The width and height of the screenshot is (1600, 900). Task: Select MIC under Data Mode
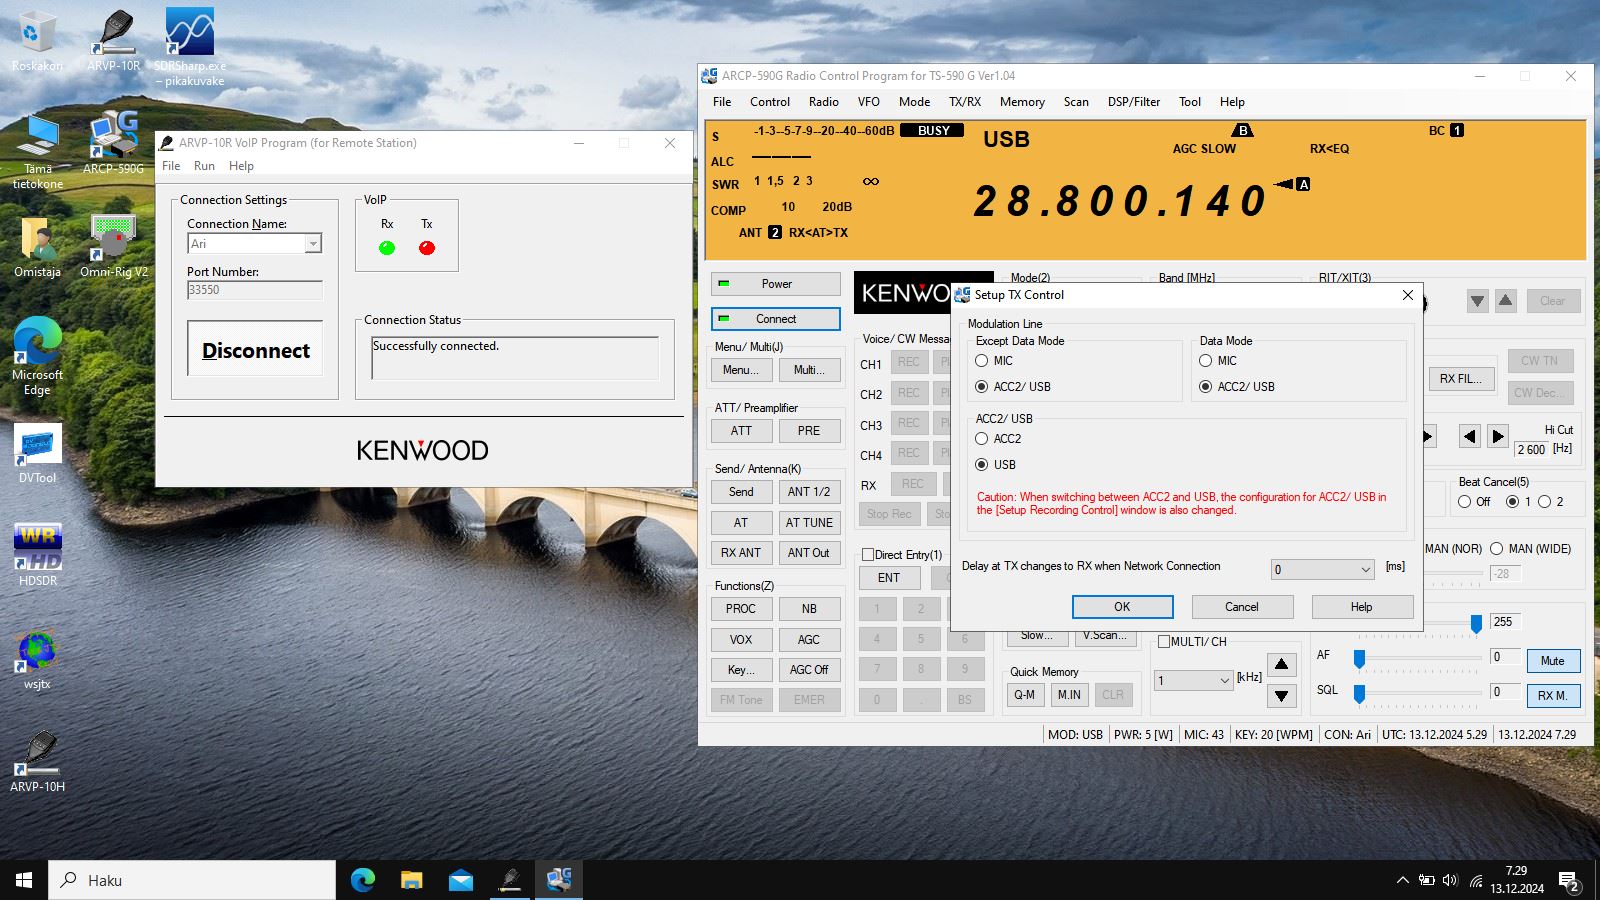(x=1218, y=361)
